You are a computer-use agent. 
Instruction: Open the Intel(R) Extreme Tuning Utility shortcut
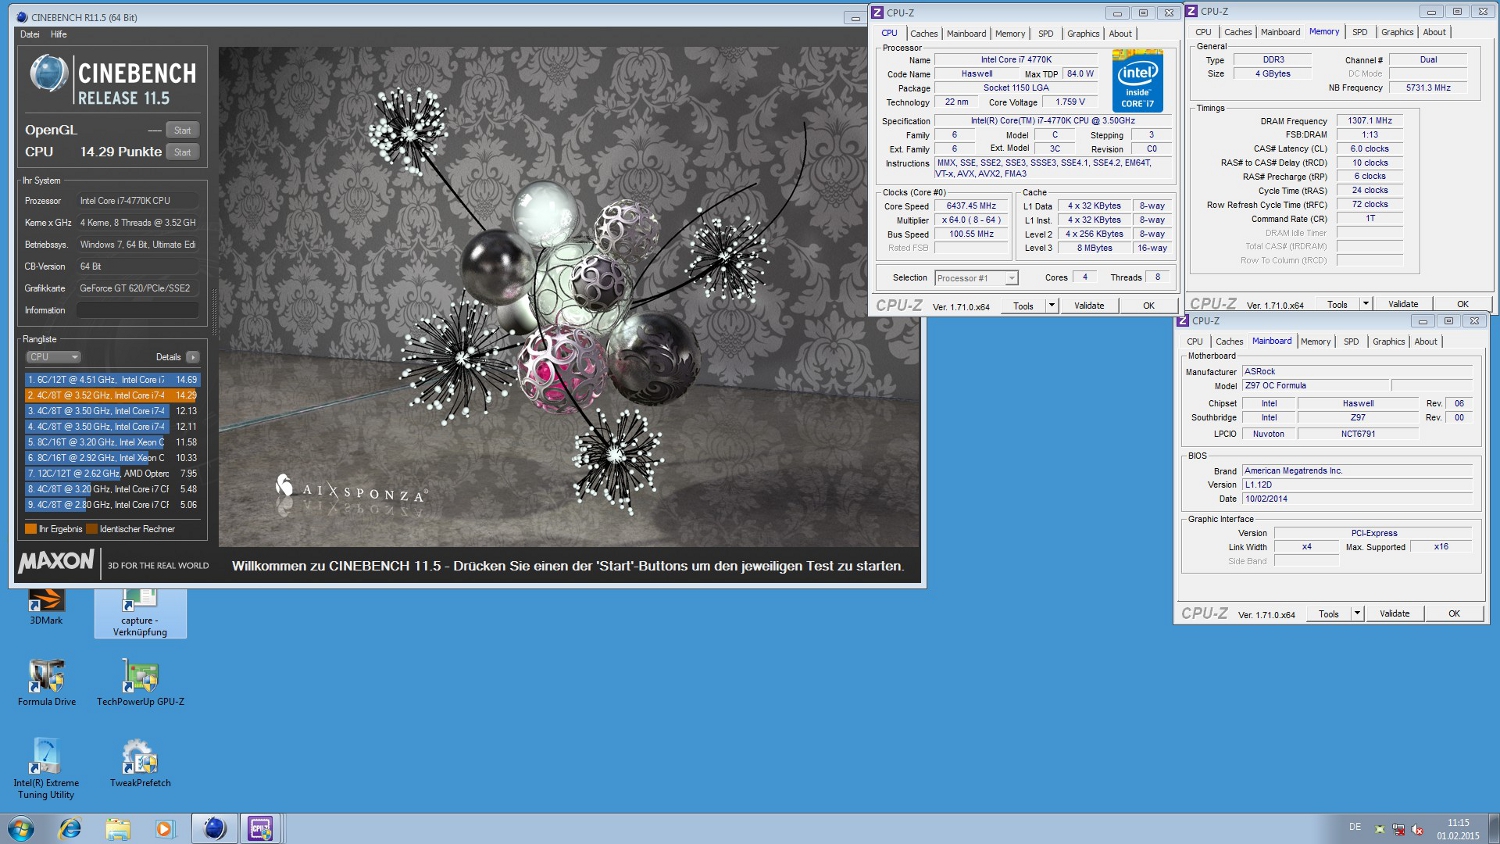pos(46,769)
